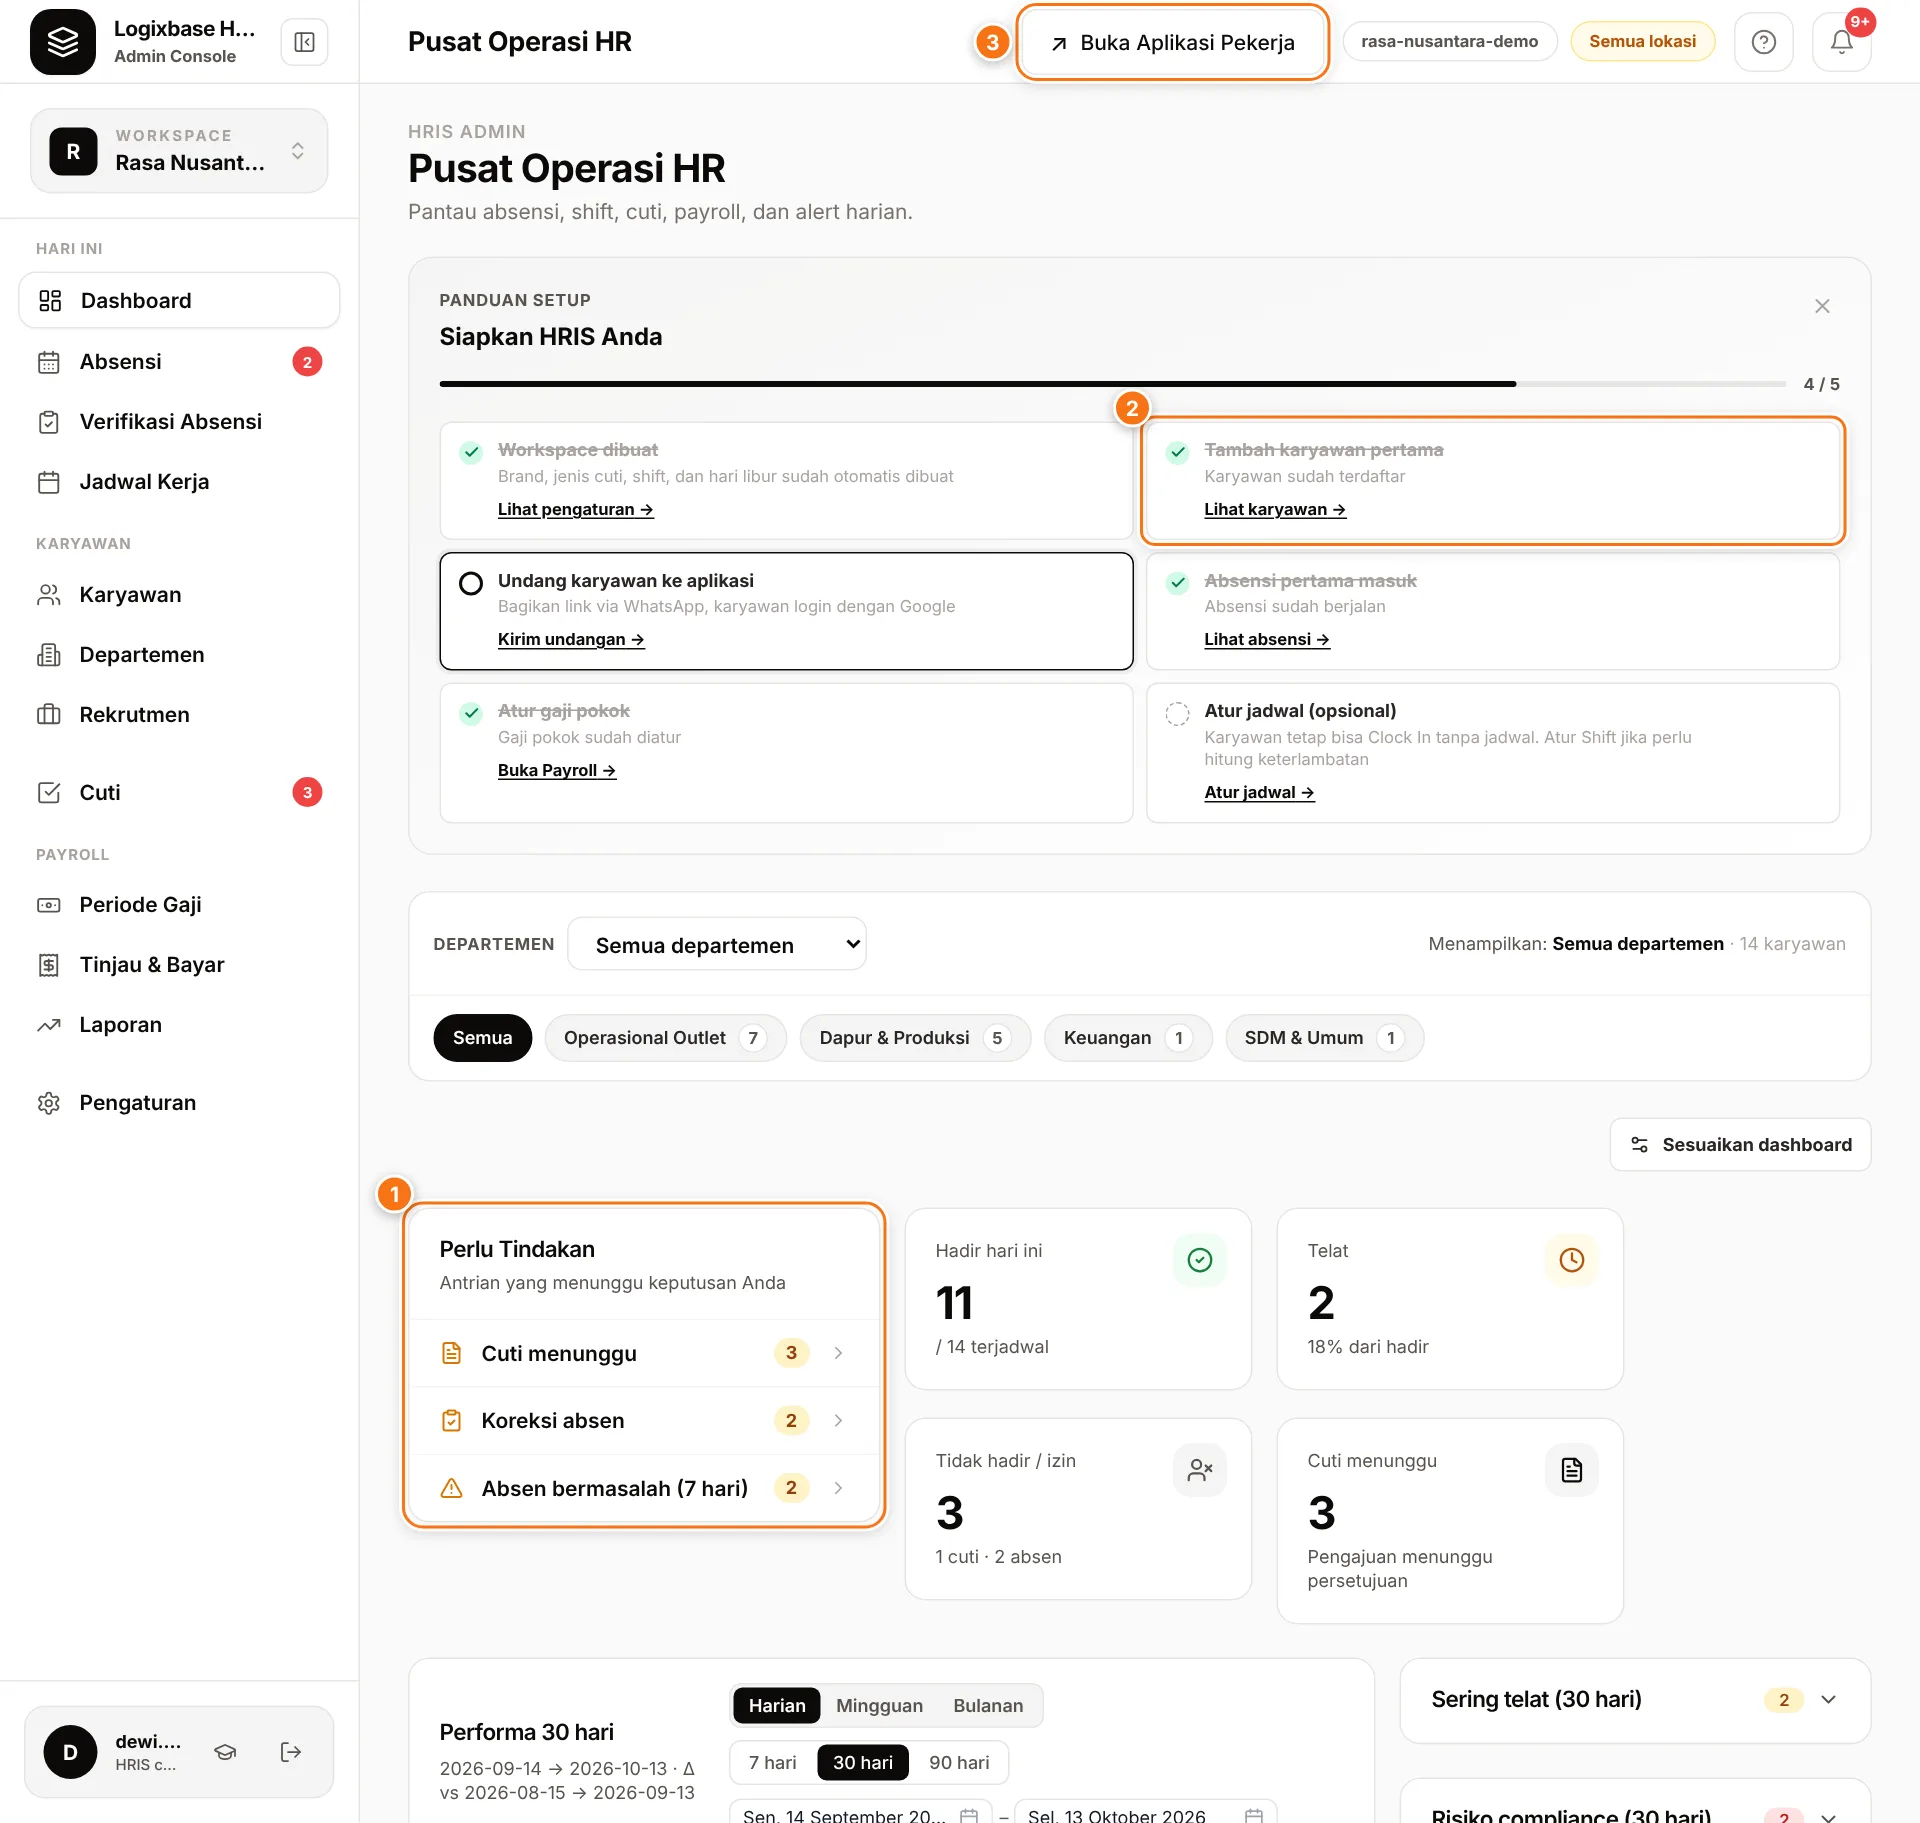
Task: Open notifications bell icon
Action: pyautogui.click(x=1841, y=42)
